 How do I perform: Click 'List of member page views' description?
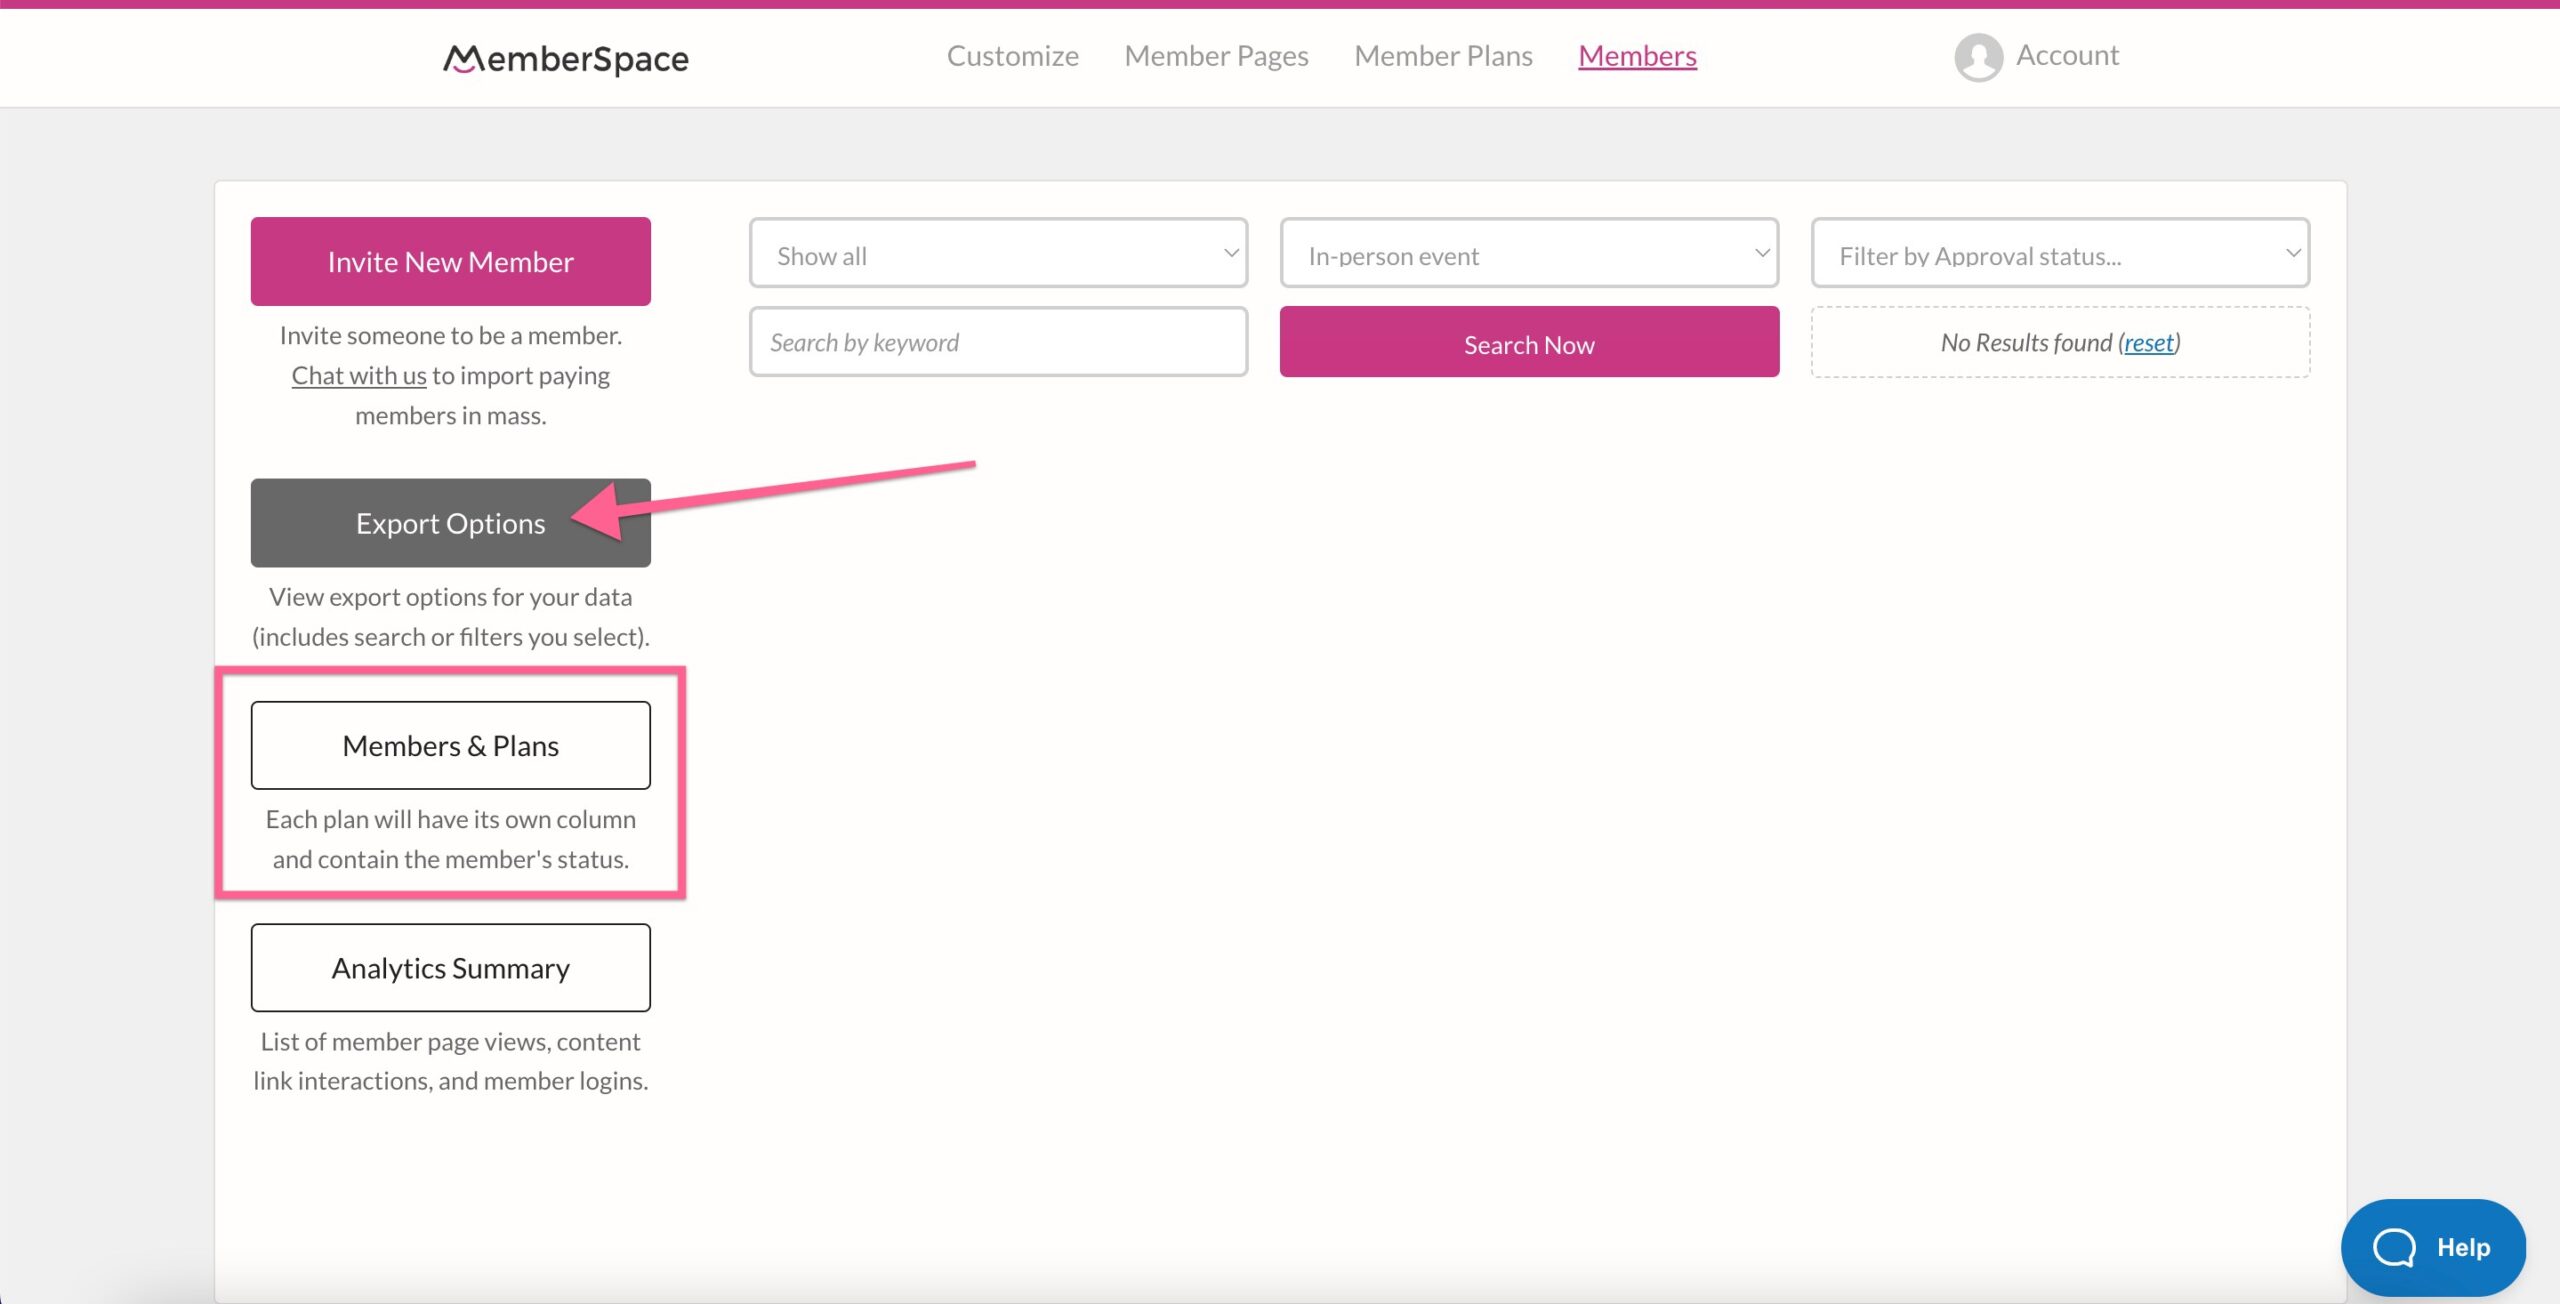(450, 1061)
